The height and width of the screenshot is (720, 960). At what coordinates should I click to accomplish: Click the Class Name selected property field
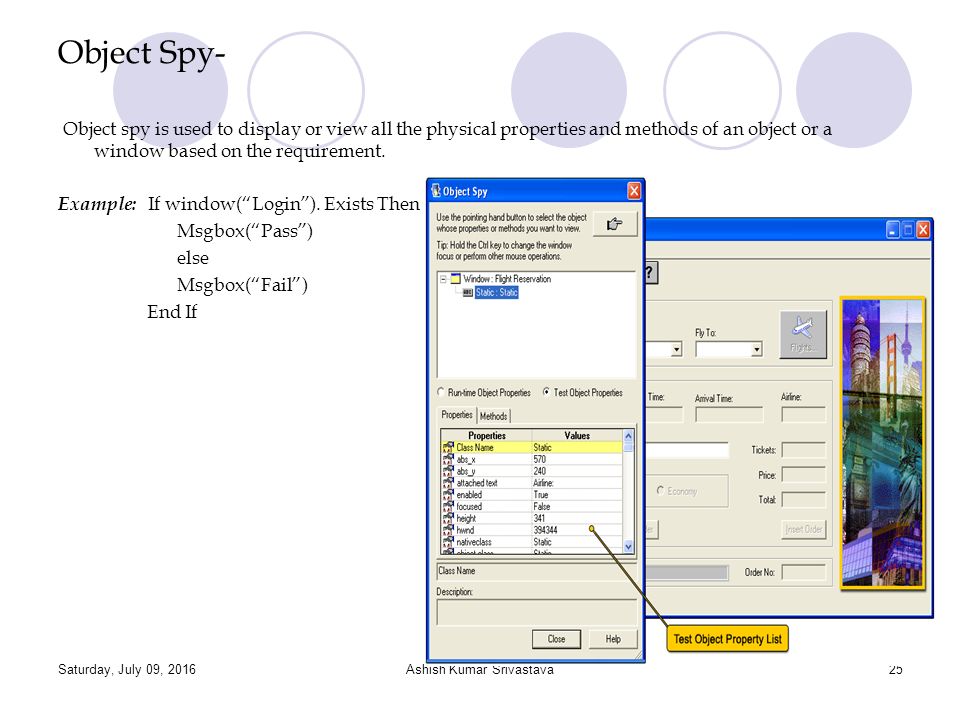coord(537,571)
